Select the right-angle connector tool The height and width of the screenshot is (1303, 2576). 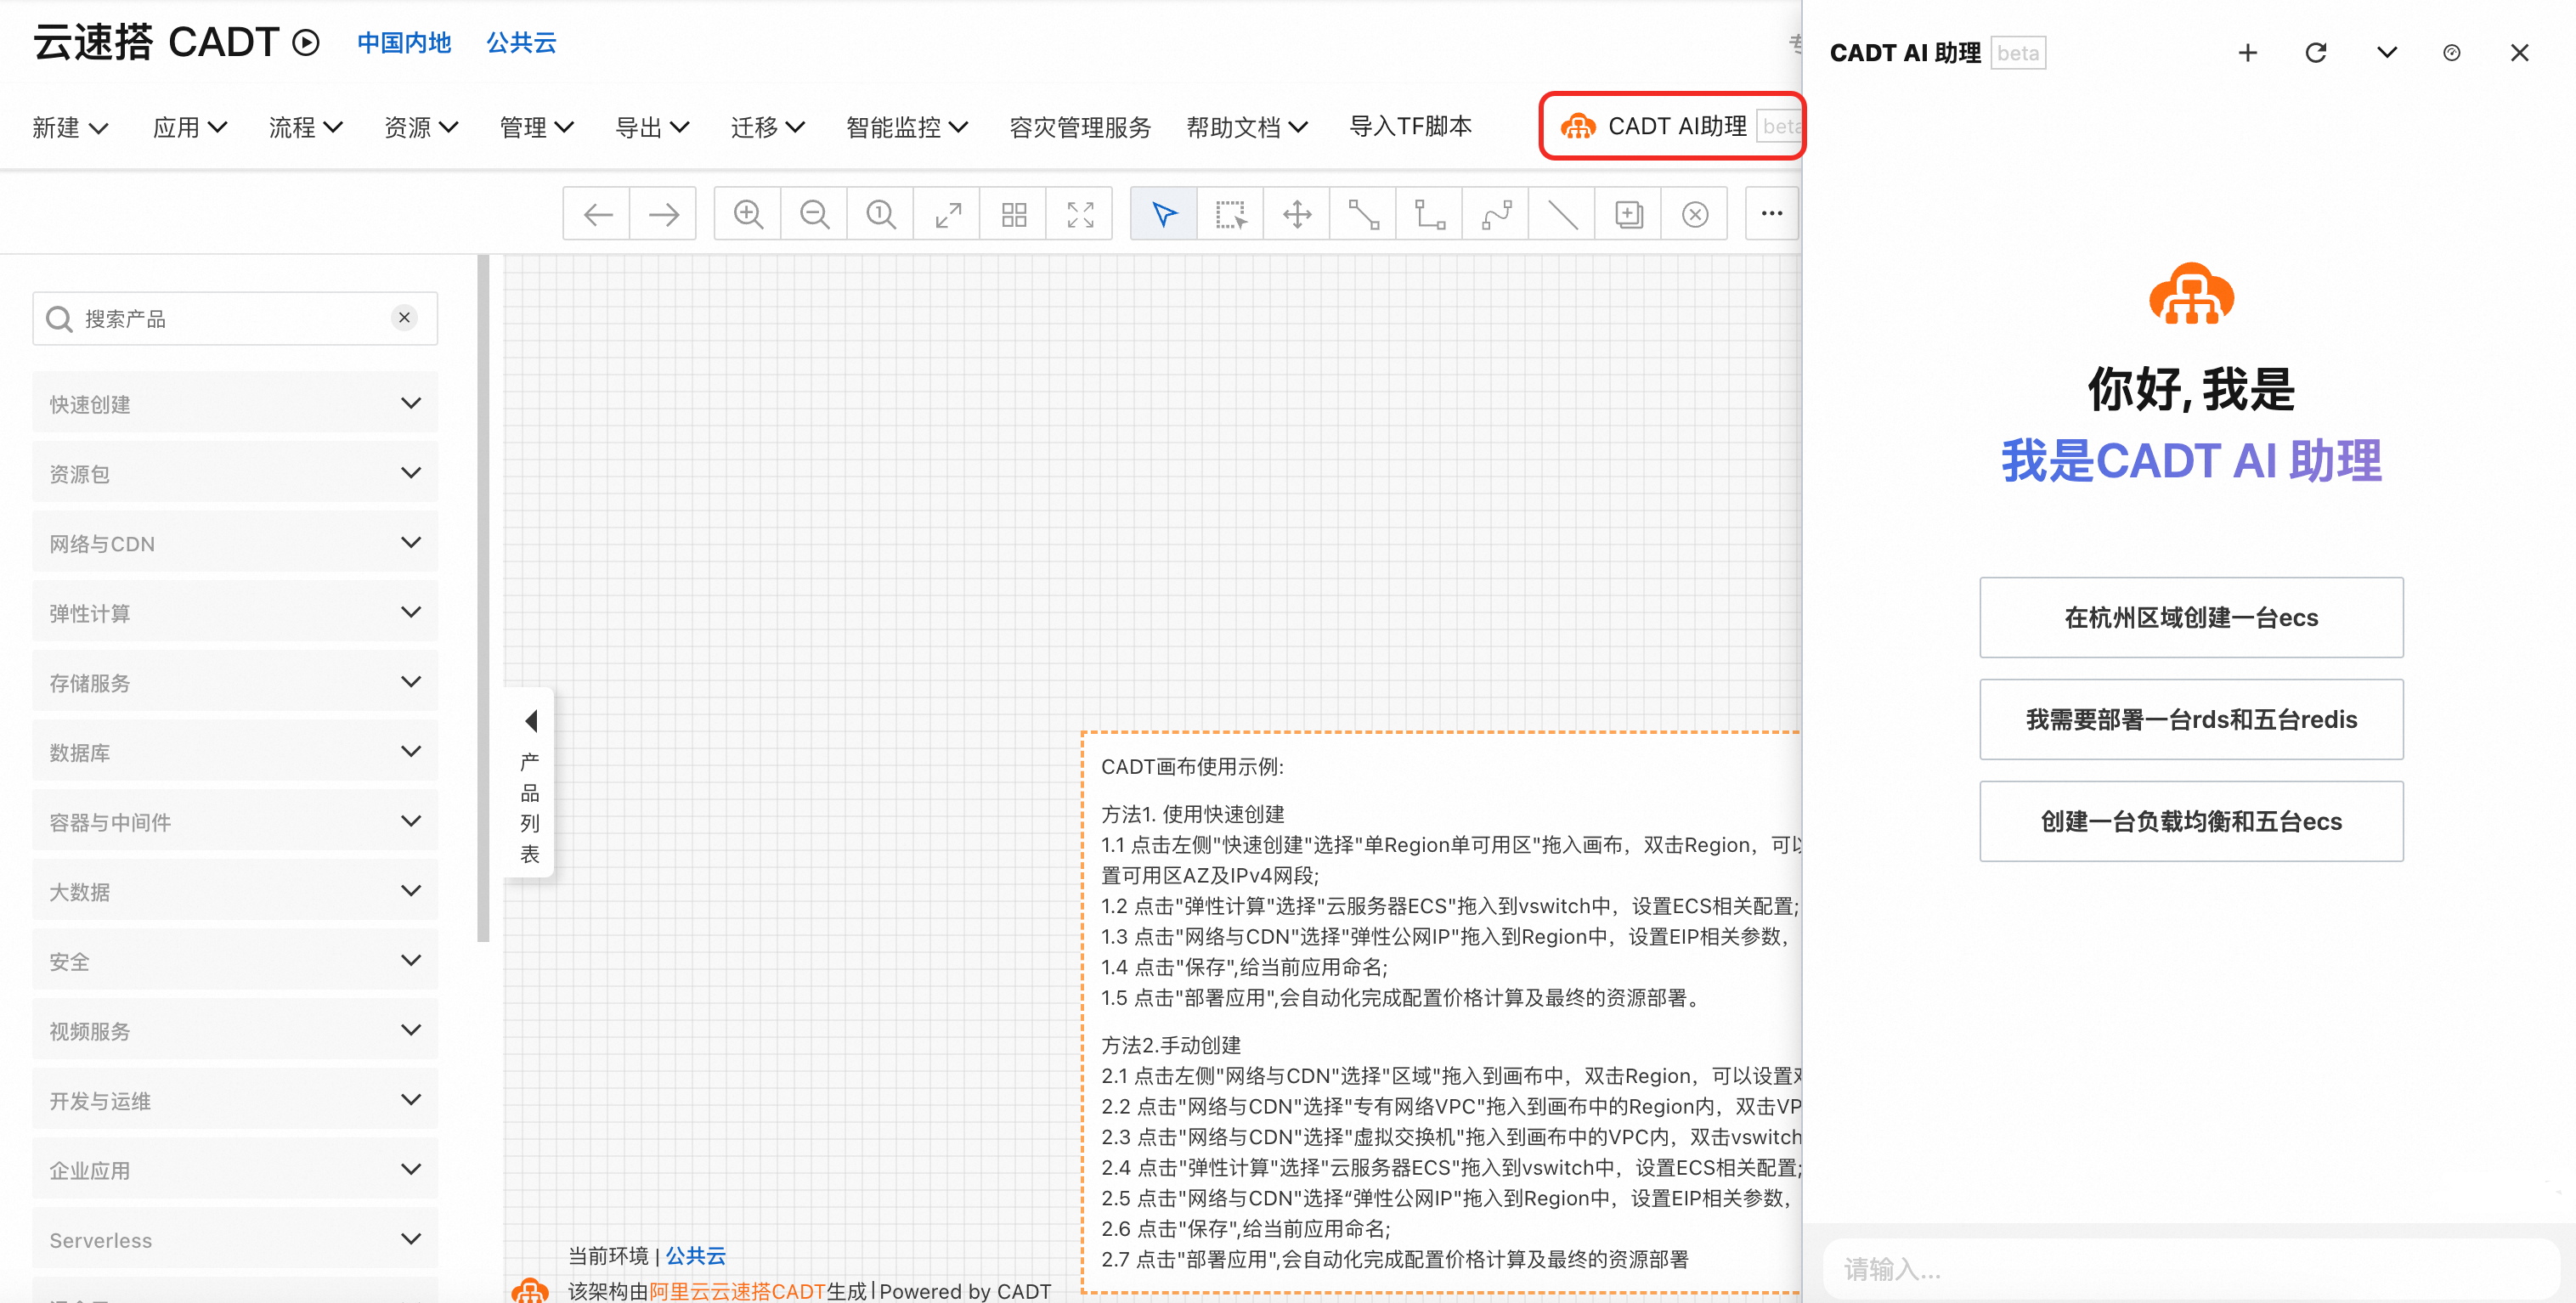tap(1429, 214)
